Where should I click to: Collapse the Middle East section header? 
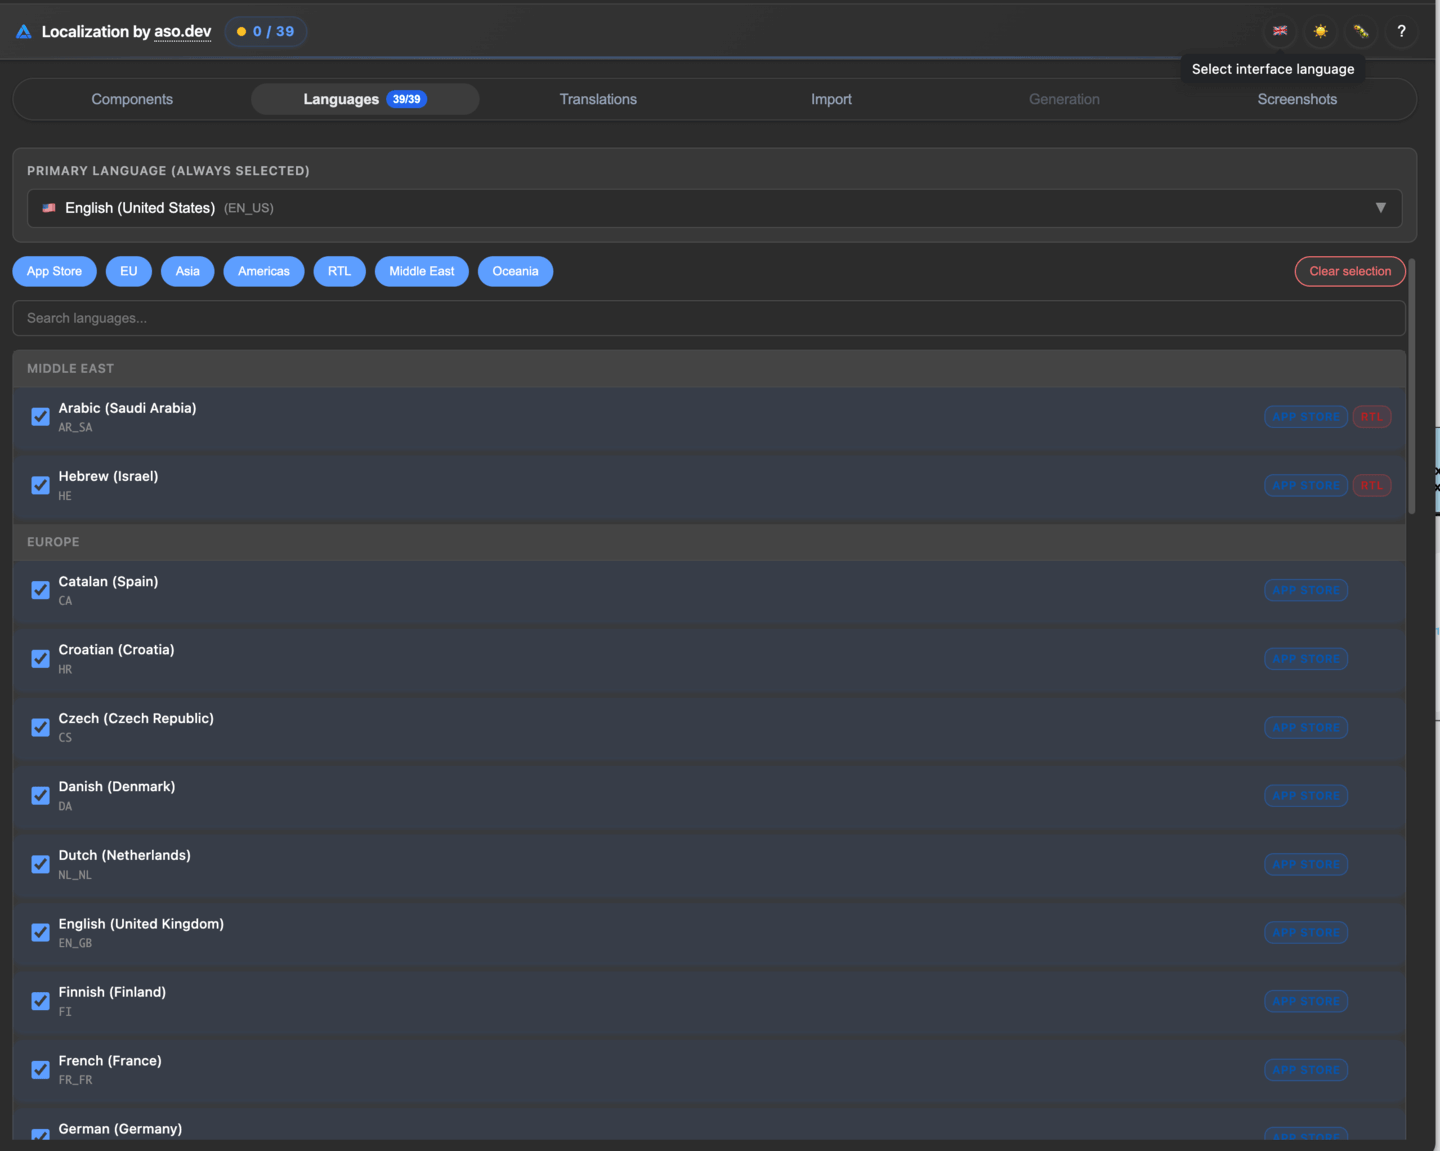[70, 369]
